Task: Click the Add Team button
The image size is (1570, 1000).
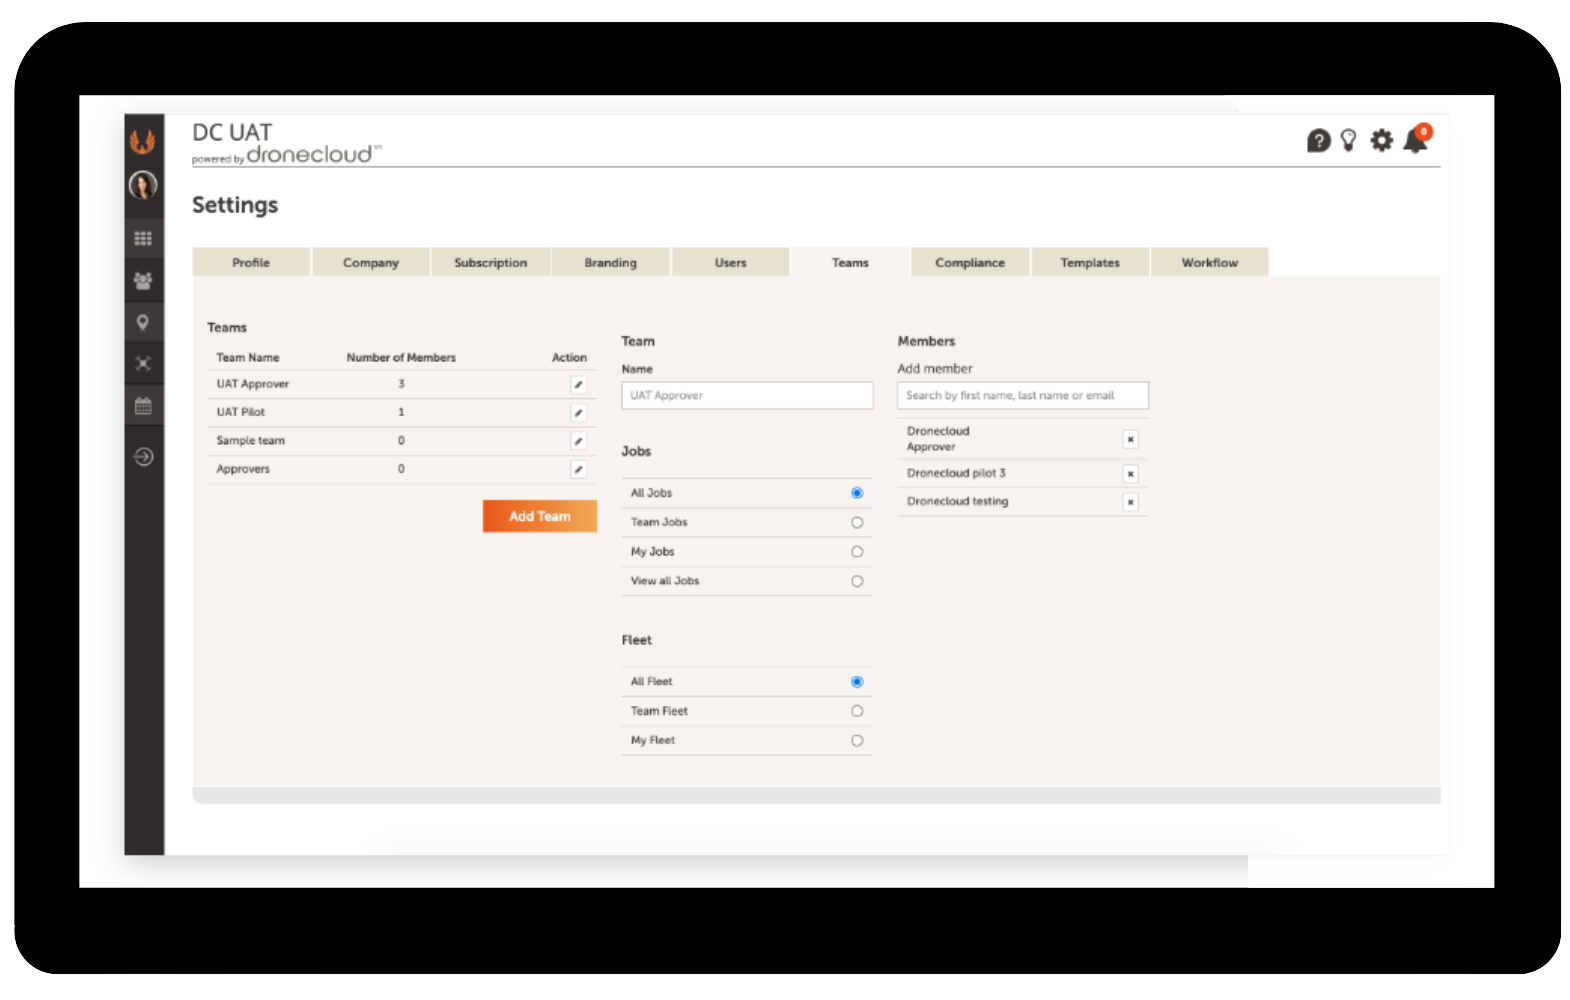Action: tap(539, 516)
